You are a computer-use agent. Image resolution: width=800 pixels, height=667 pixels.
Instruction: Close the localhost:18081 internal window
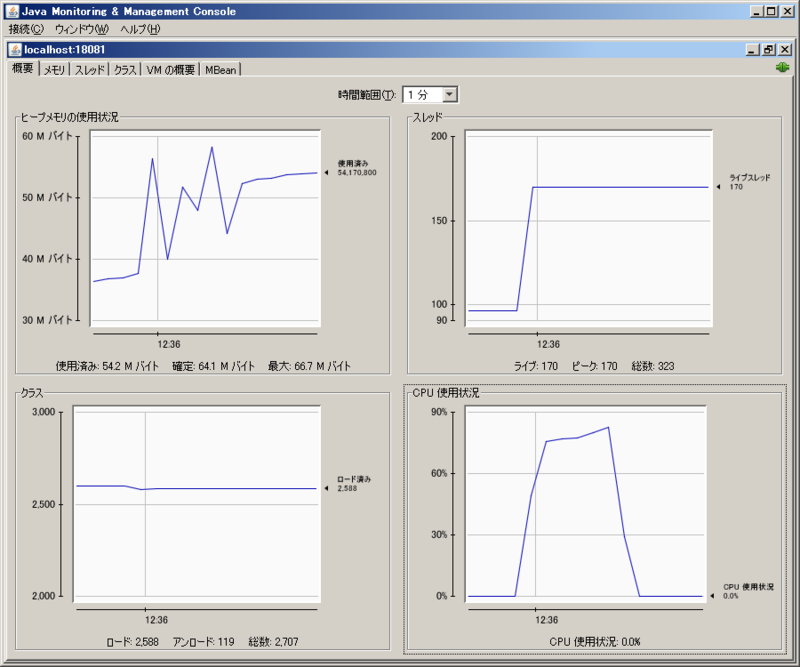coord(785,50)
